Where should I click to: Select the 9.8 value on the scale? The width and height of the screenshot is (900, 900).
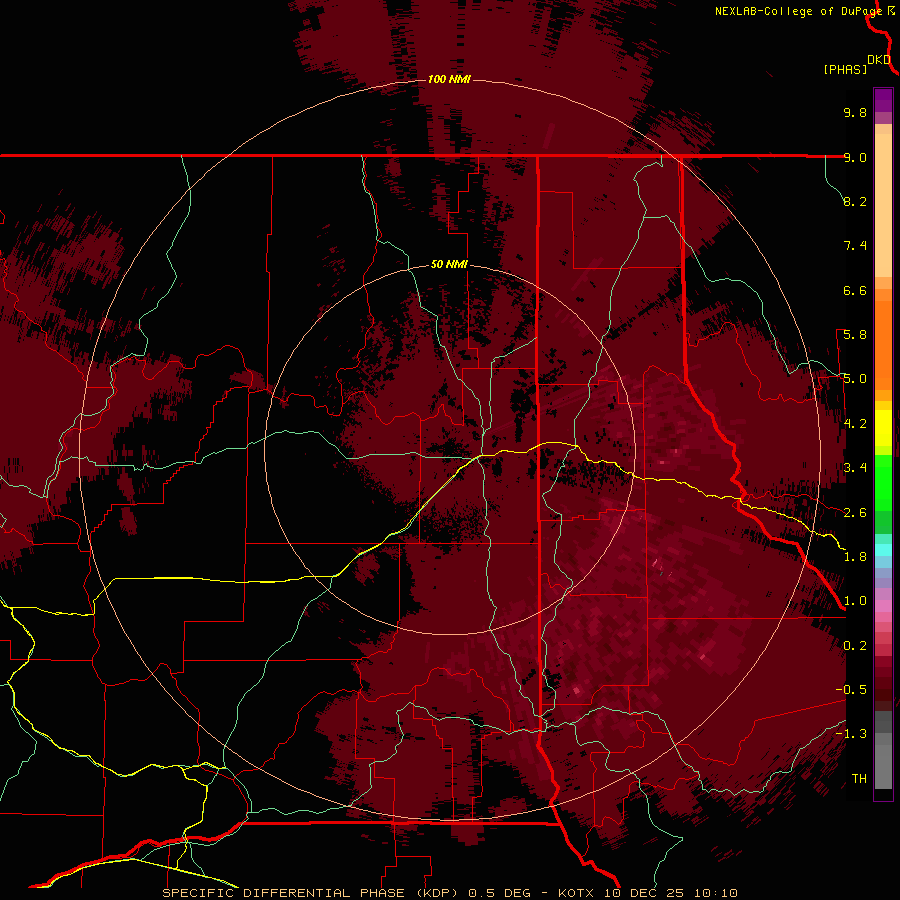point(855,112)
